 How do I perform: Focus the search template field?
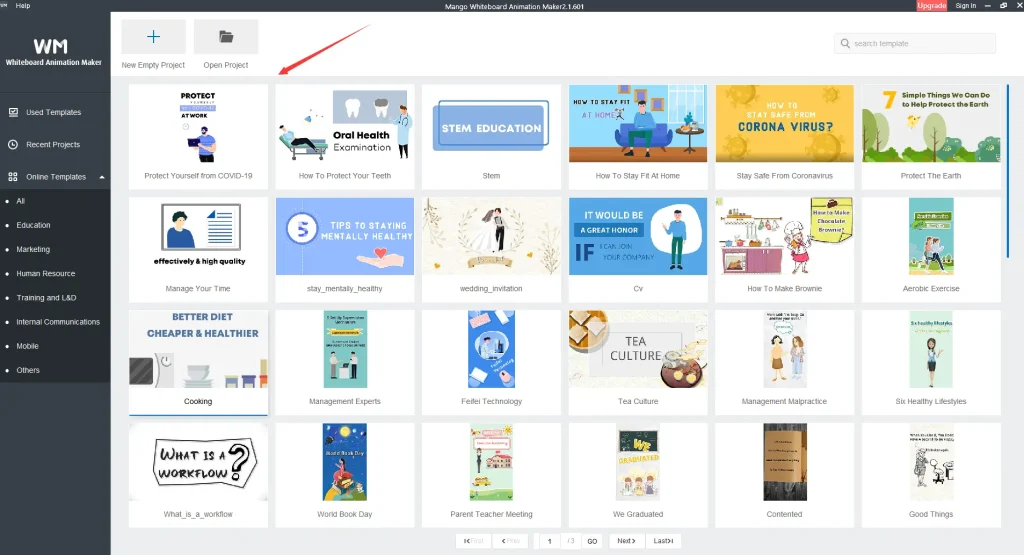[x=920, y=44]
